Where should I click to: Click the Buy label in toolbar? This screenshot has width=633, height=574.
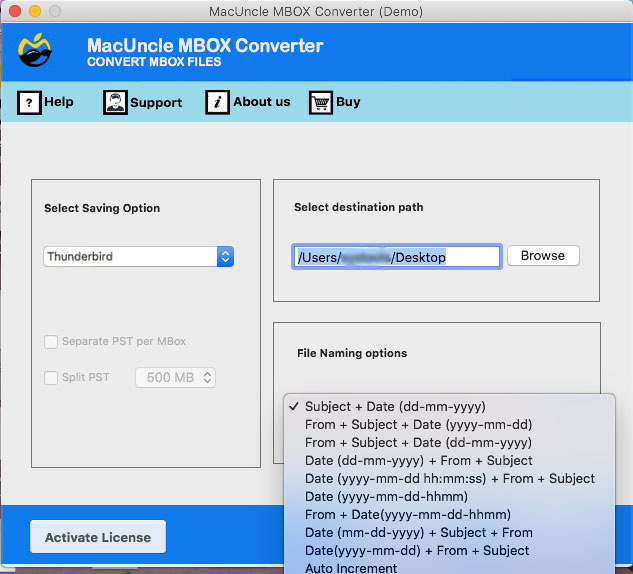coord(348,102)
